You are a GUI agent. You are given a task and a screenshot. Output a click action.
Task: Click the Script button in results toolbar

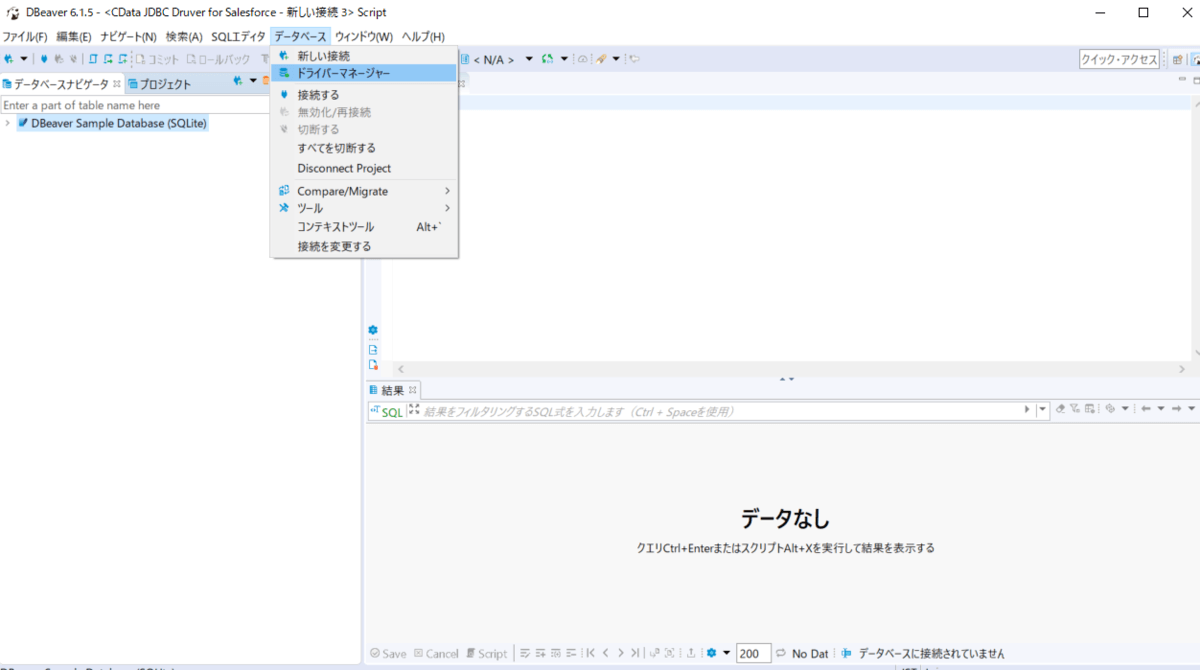pos(487,653)
